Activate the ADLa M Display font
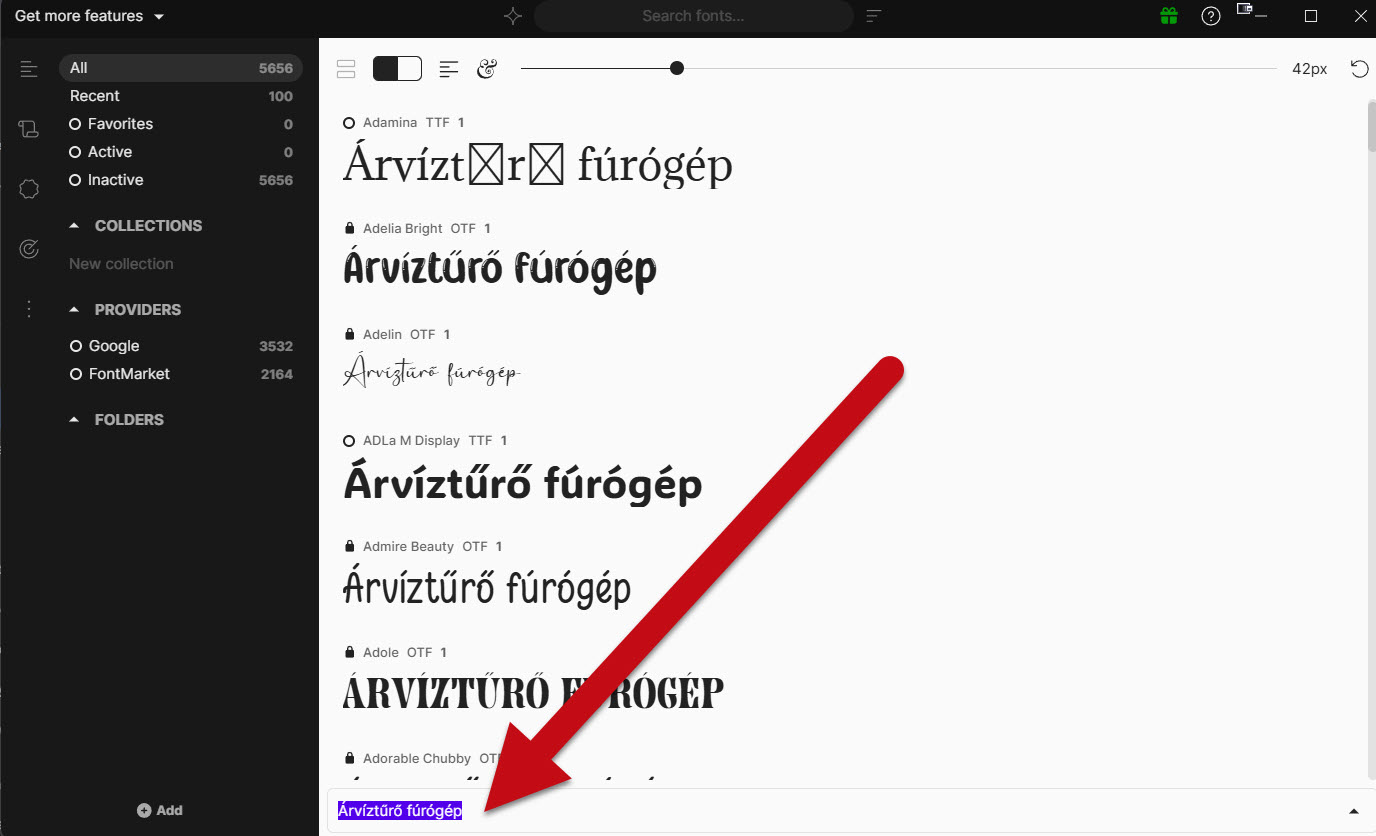 click(349, 441)
